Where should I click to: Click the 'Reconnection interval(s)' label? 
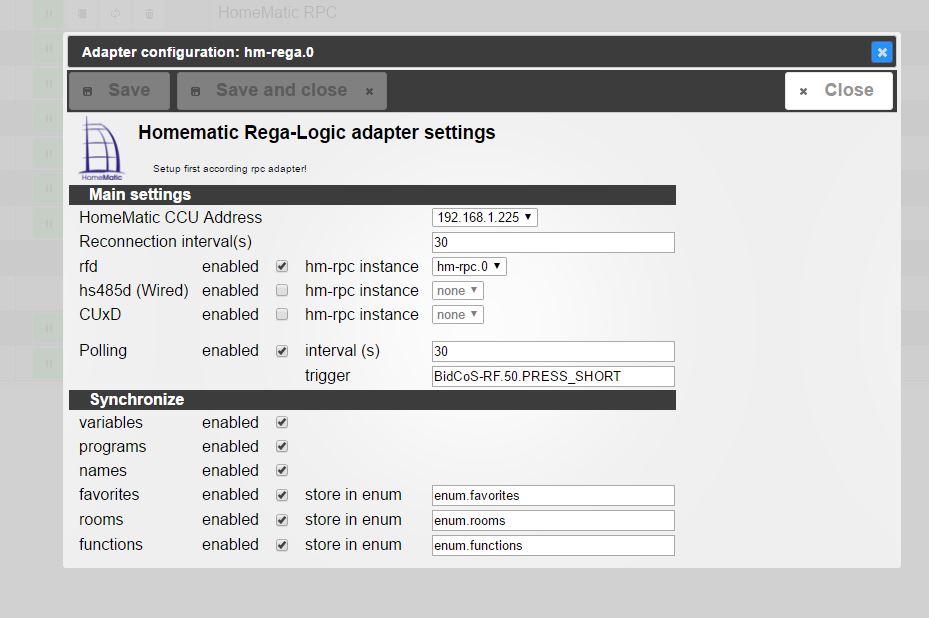tap(166, 242)
